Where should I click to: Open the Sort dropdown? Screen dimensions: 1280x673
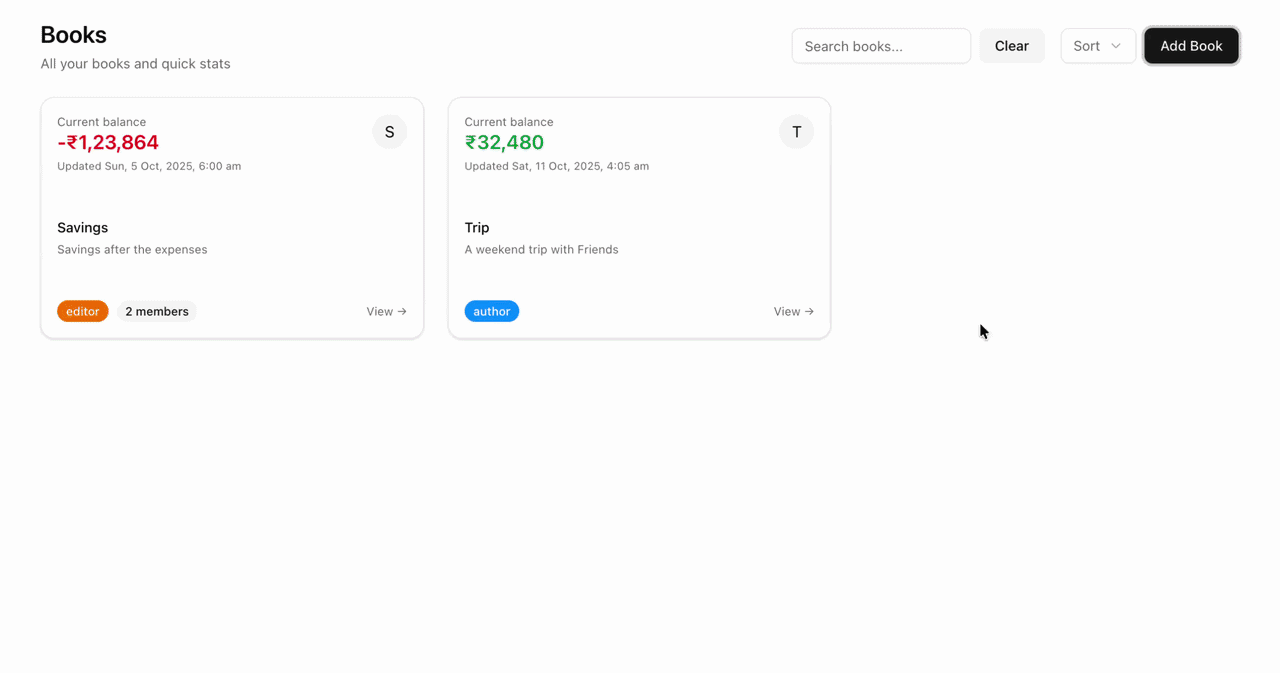(1098, 45)
